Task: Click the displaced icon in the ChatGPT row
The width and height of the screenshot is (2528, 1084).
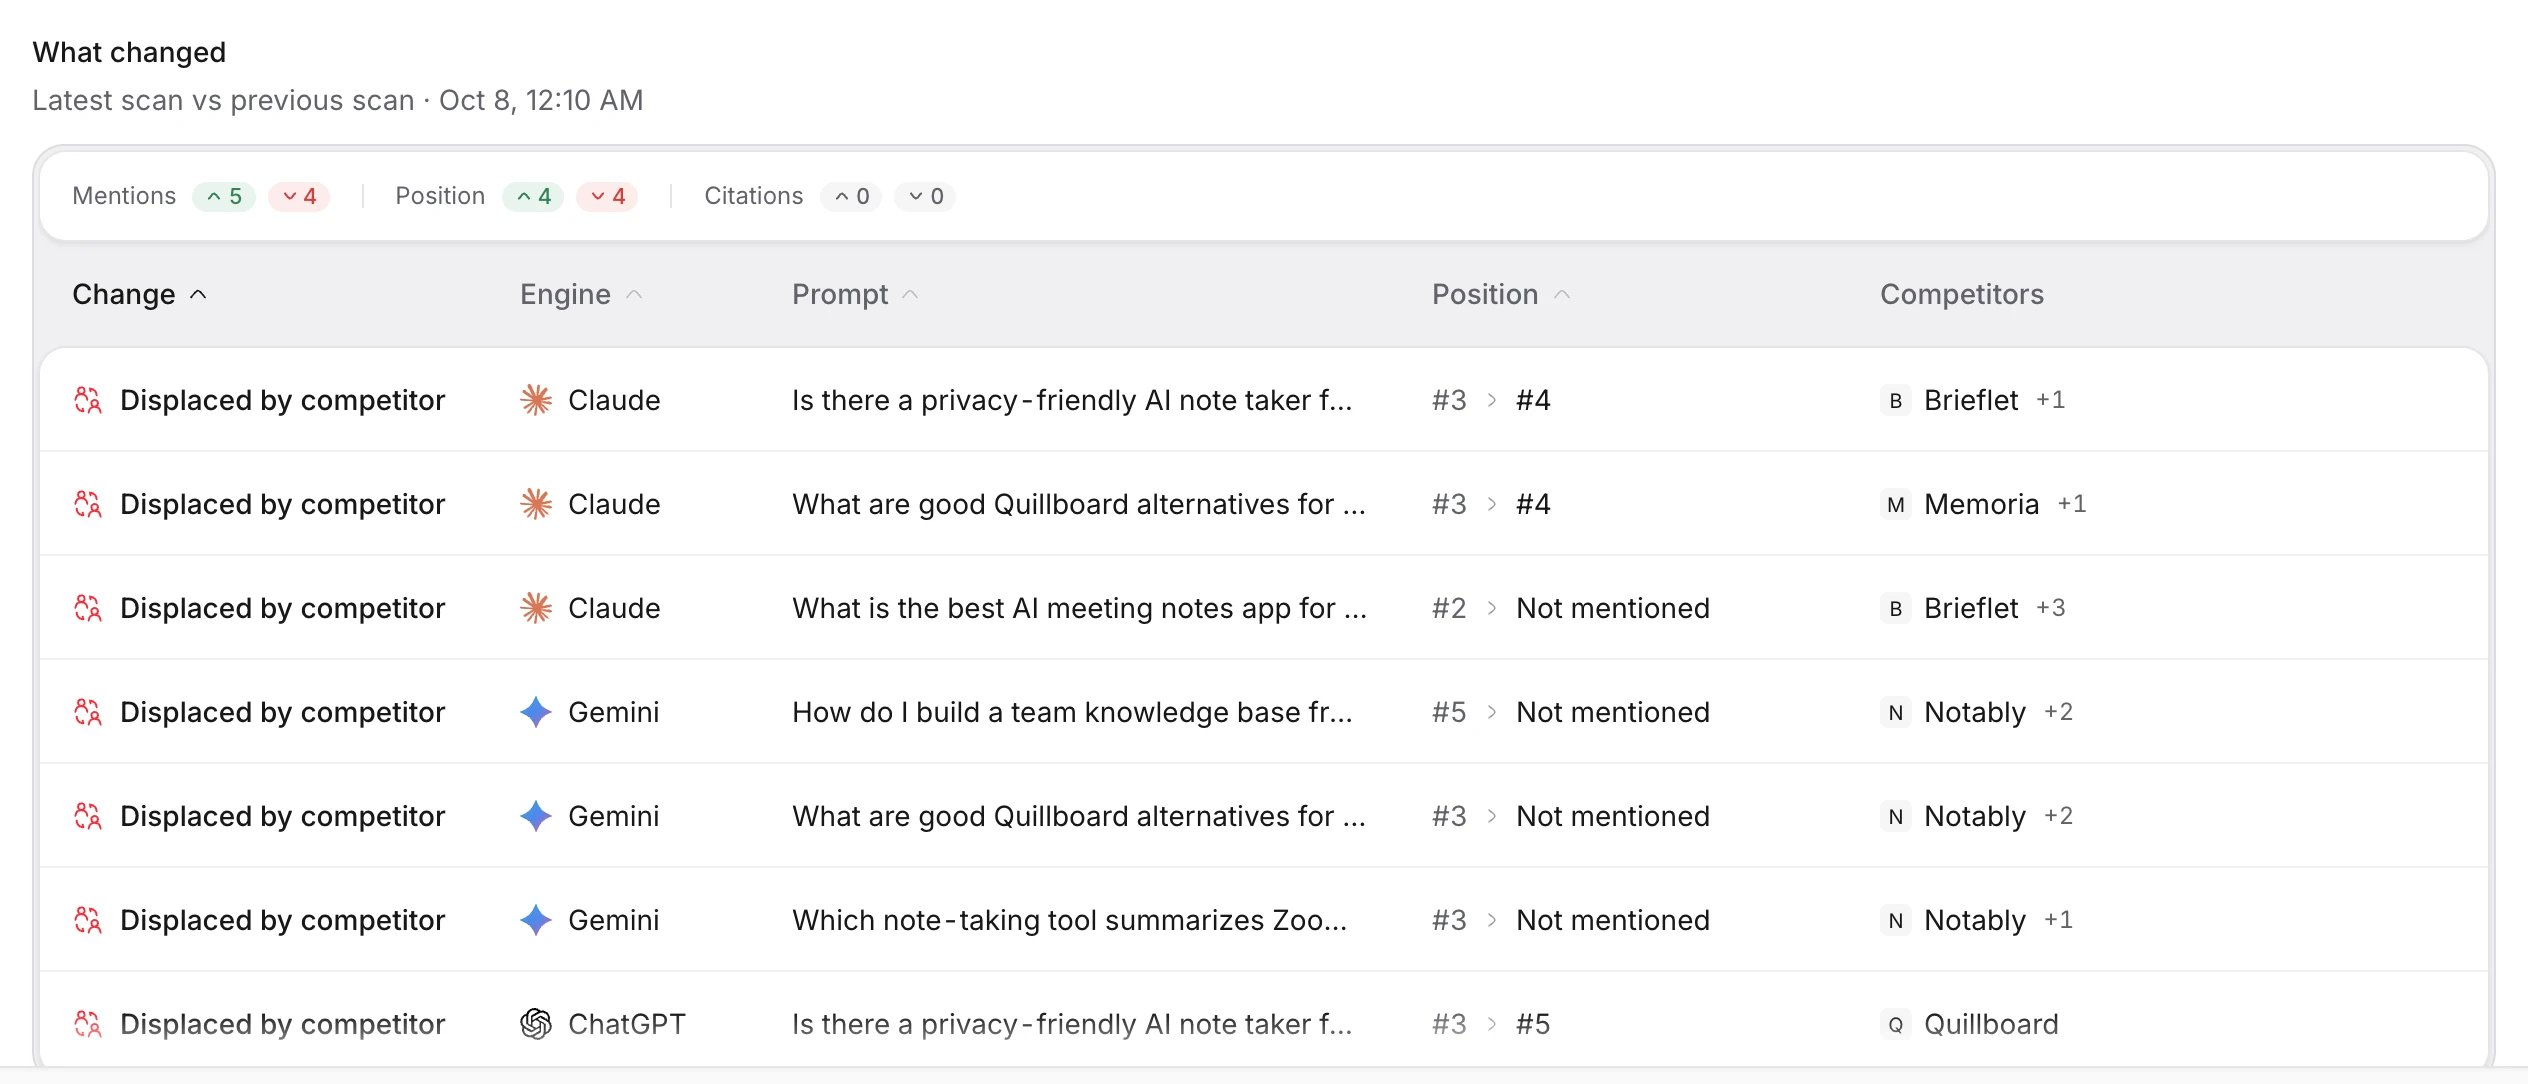Action: [88, 1024]
